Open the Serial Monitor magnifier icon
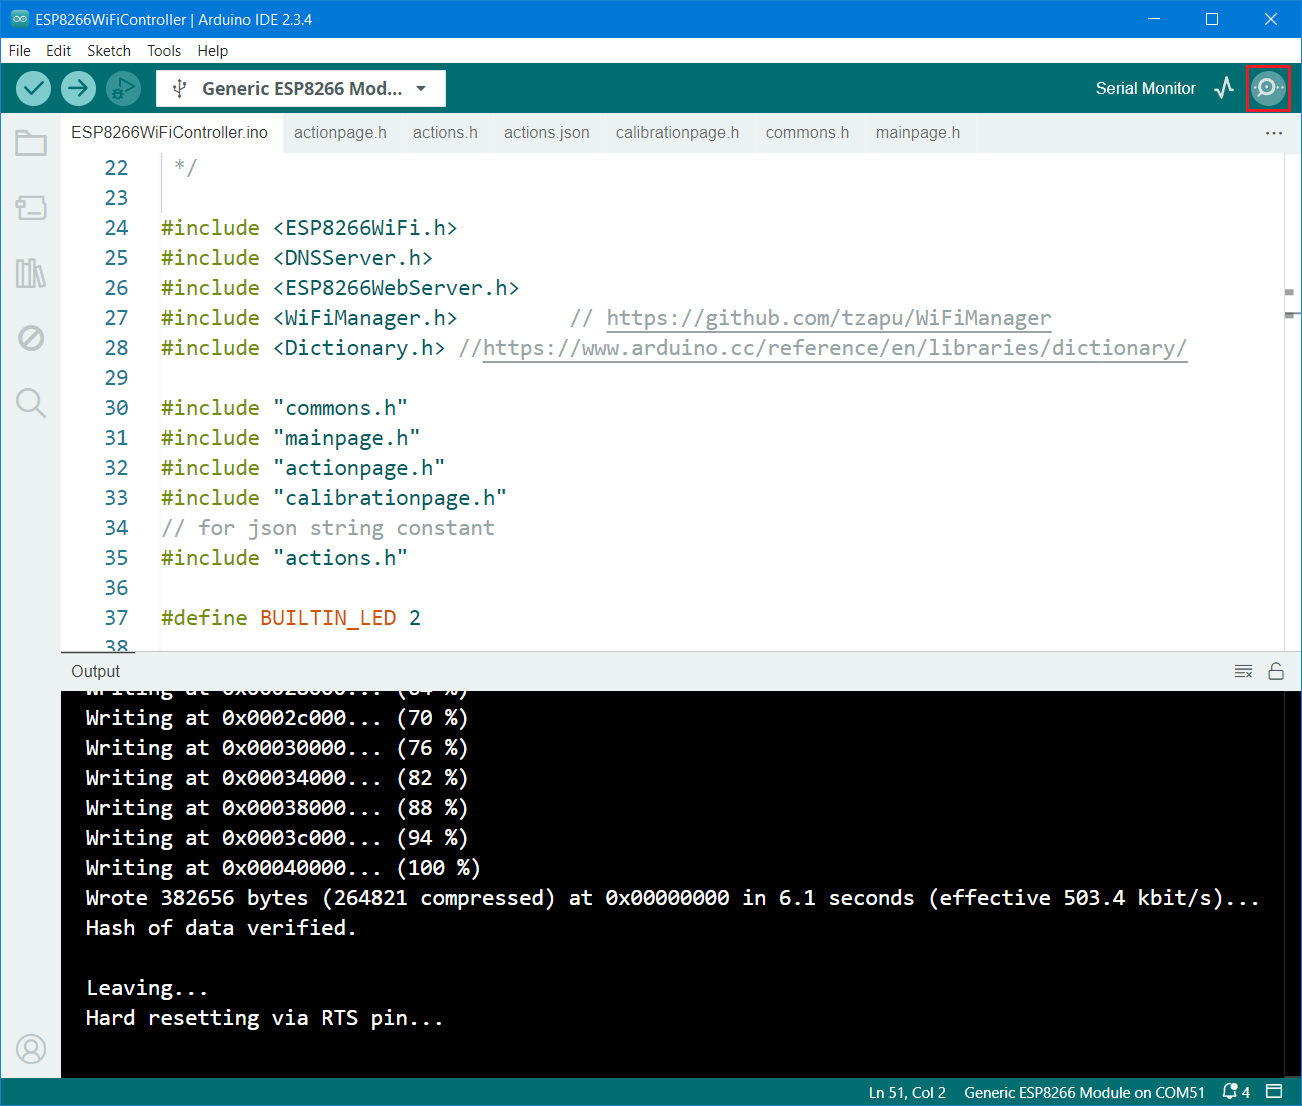 (x=1268, y=88)
